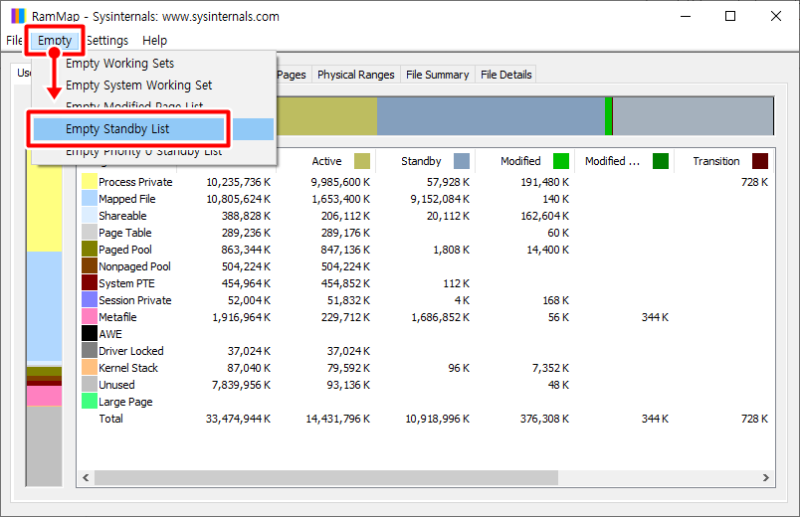Click the Shareable light blue swatch
This screenshot has width=800, height=517.
point(89,215)
